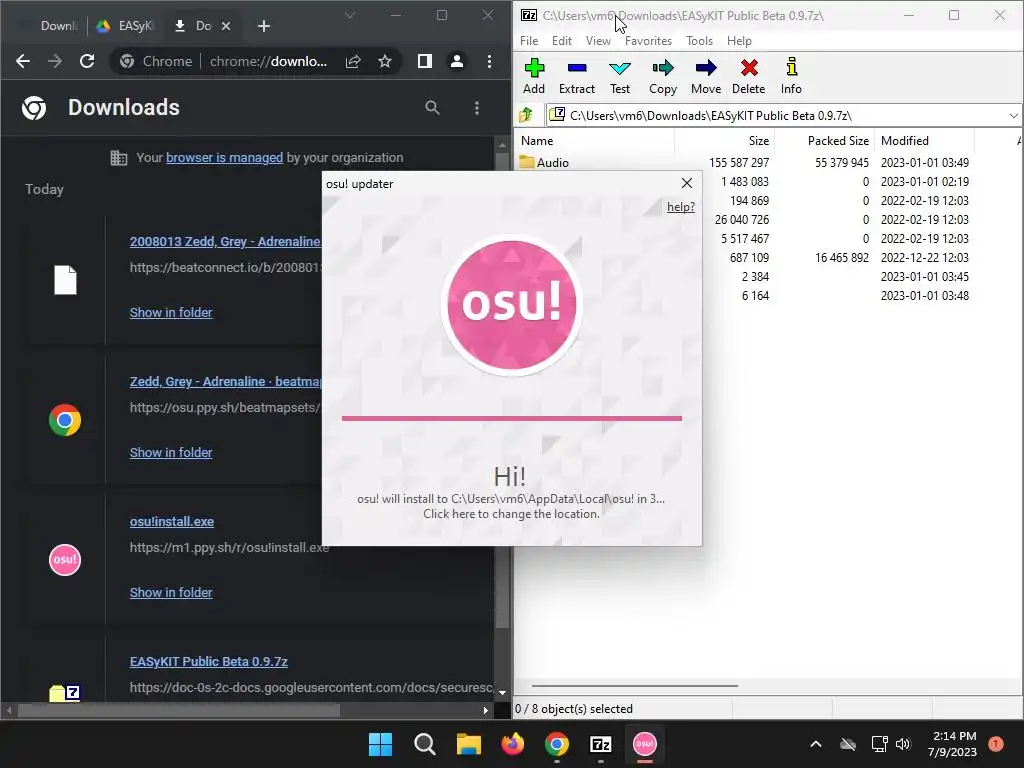Open the Help menu in 7-Zip
The image size is (1024, 768).
[739, 40]
